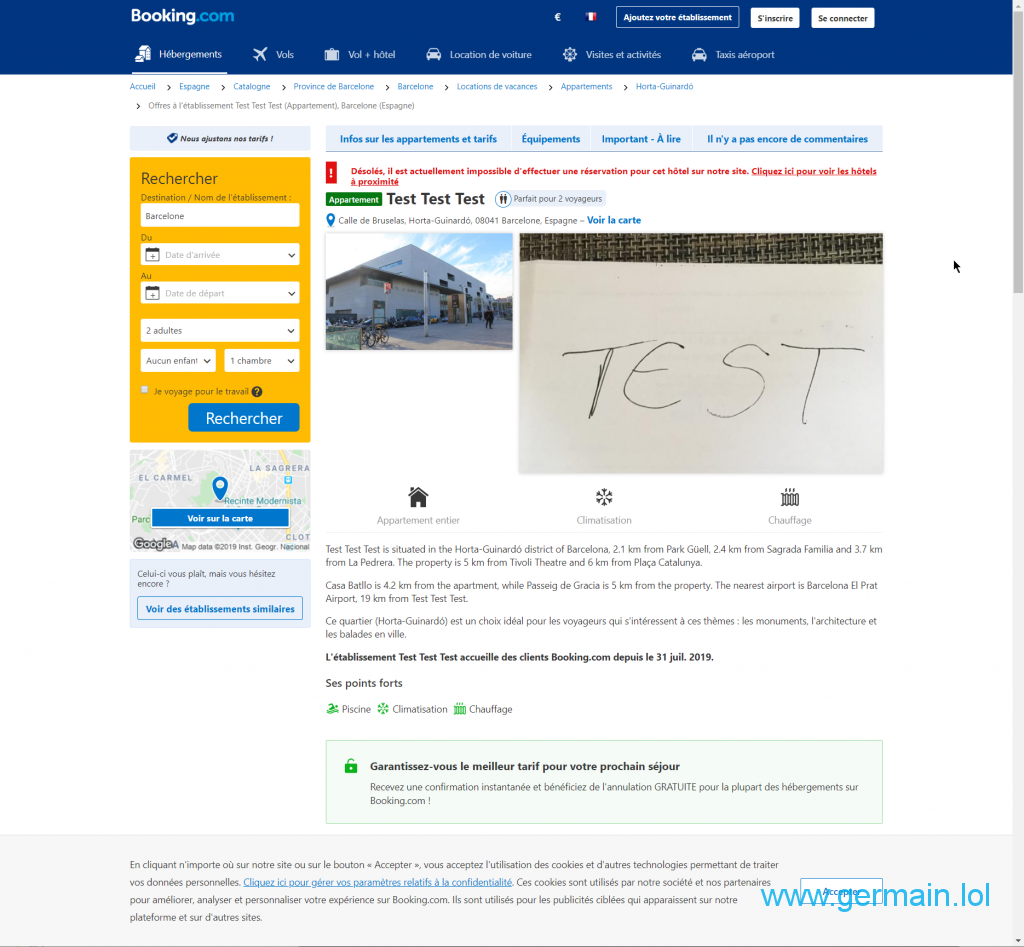
Task: Click the Booking.com logo
Action: (182, 16)
